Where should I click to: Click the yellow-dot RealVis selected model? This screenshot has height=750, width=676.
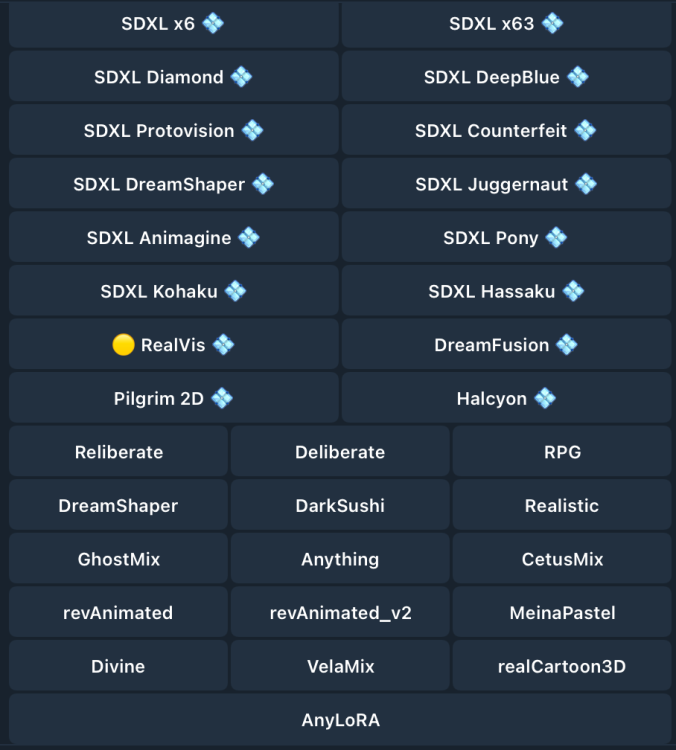pos(173,345)
